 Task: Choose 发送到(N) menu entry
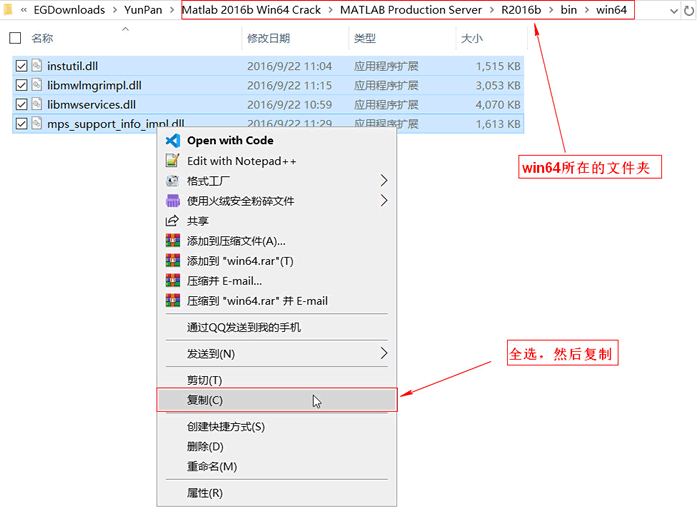(276, 354)
